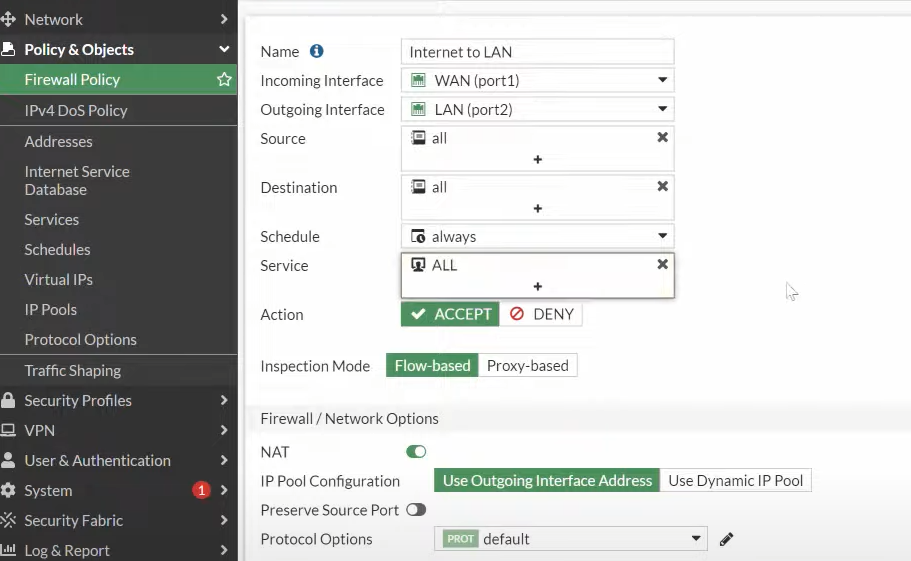
Task: Click the Policy & Objects document icon
Action: (x=8, y=49)
